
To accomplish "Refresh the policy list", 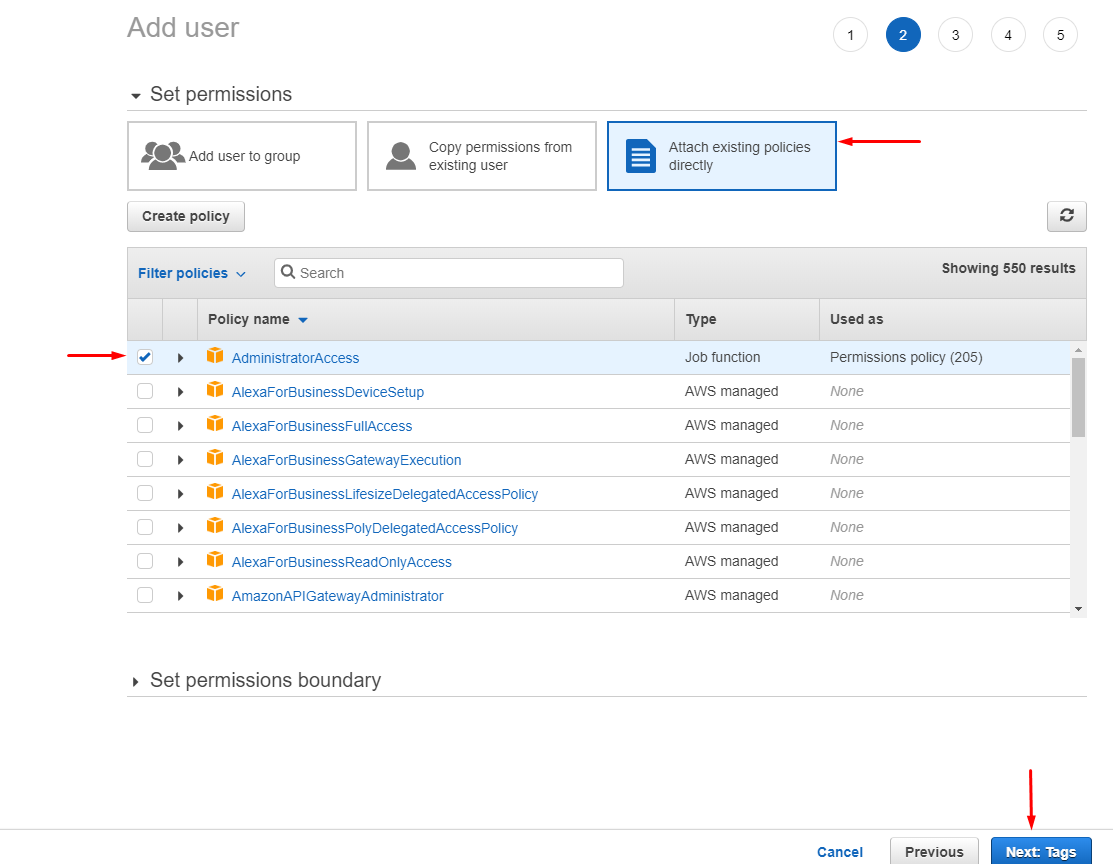I will click(1066, 216).
